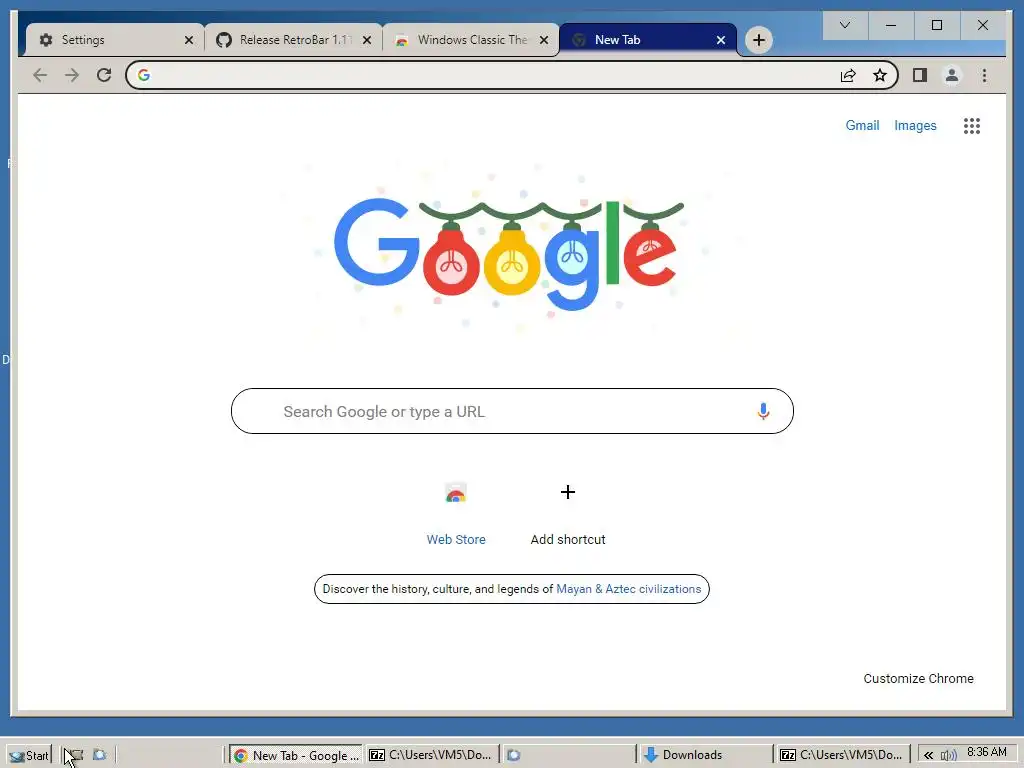
Task: Close the Settings tab
Action: [x=189, y=40]
